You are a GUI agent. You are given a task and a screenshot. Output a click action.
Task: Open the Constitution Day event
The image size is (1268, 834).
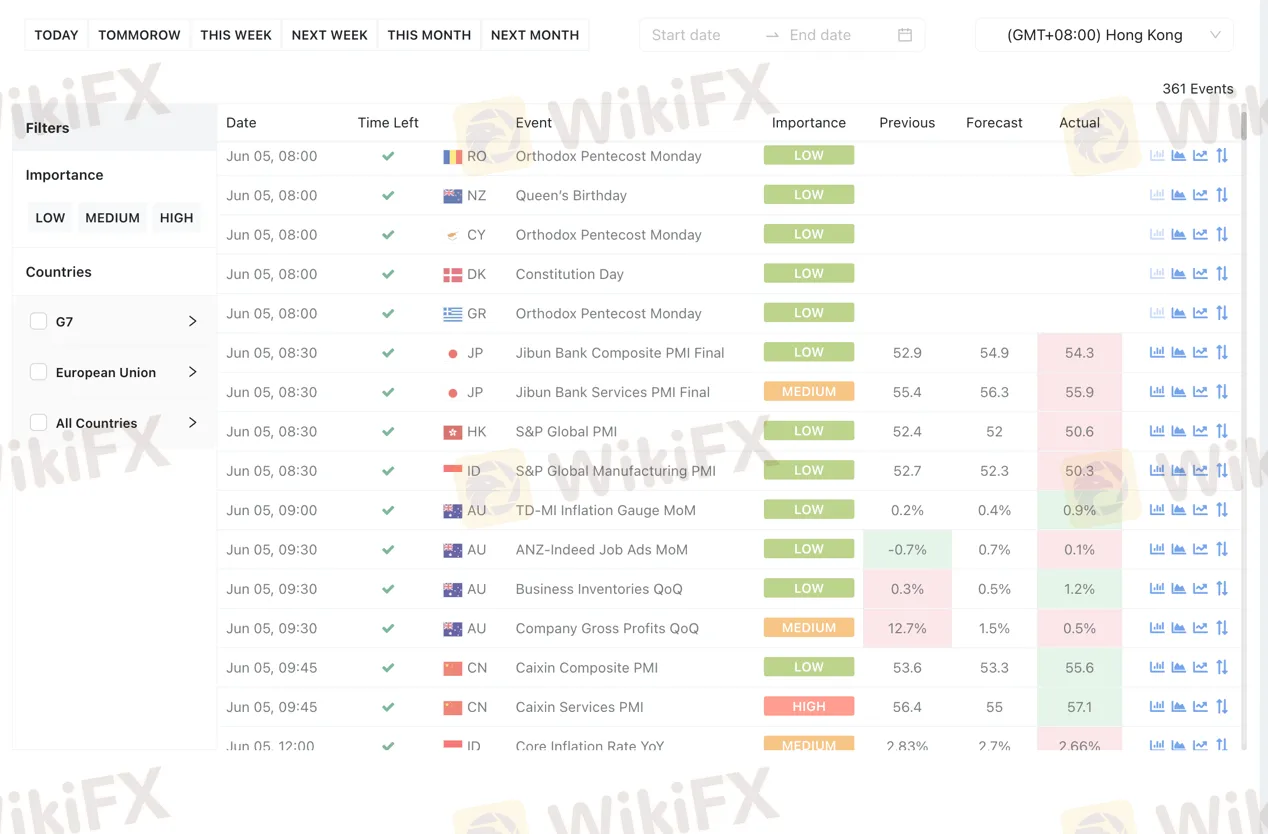[570, 274]
